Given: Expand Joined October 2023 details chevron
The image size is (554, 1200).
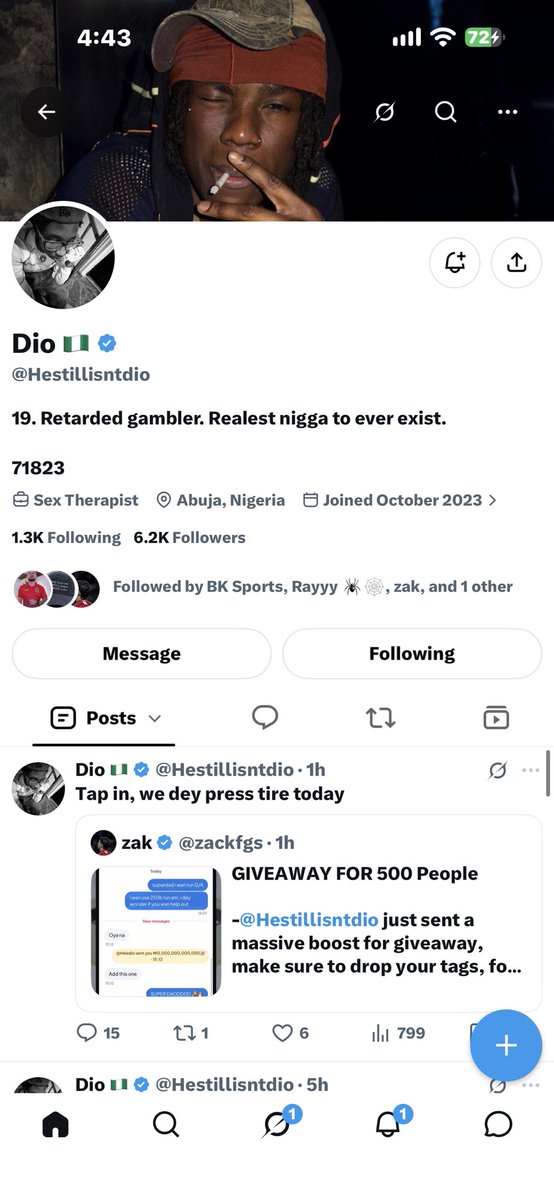Looking at the screenshot, I should (492, 500).
